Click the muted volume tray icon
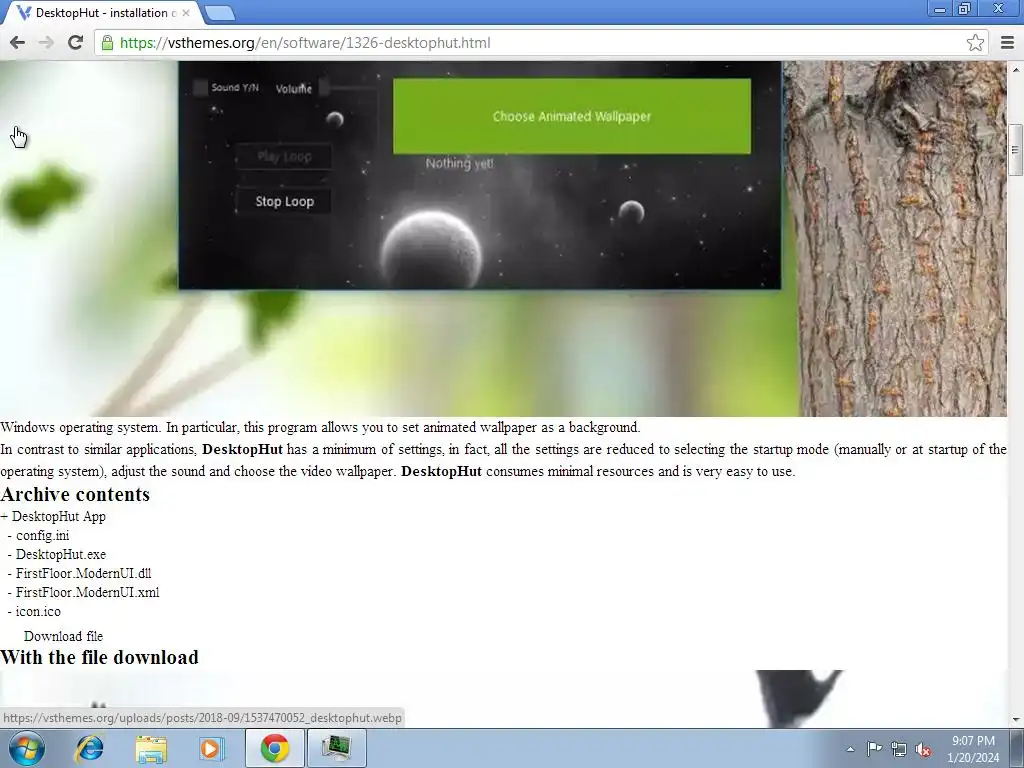Image resolution: width=1024 pixels, height=768 pixels. 923,749
